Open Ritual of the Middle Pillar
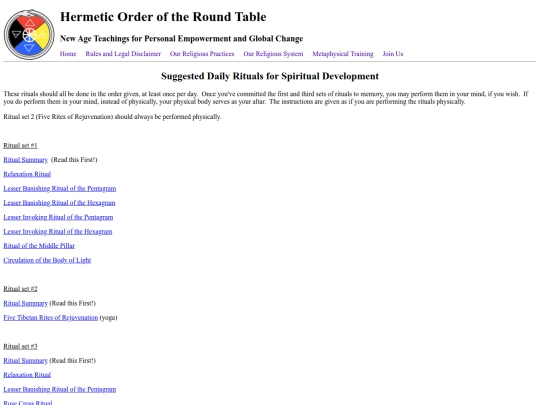Viewport: 540px width, 405px height. pyautogui.click(x=39, y=246)
